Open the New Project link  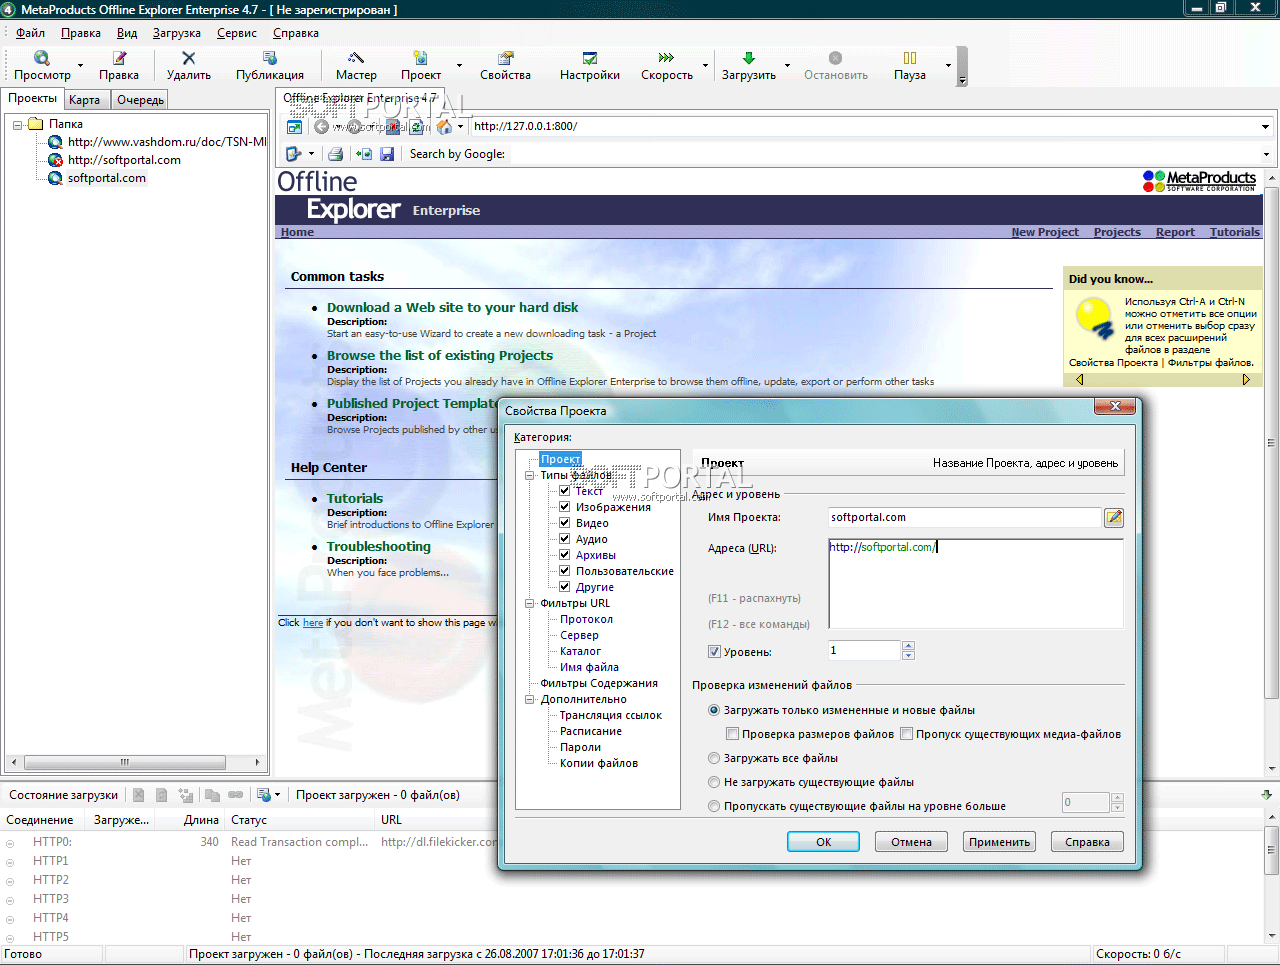(x=1045, y=232)
